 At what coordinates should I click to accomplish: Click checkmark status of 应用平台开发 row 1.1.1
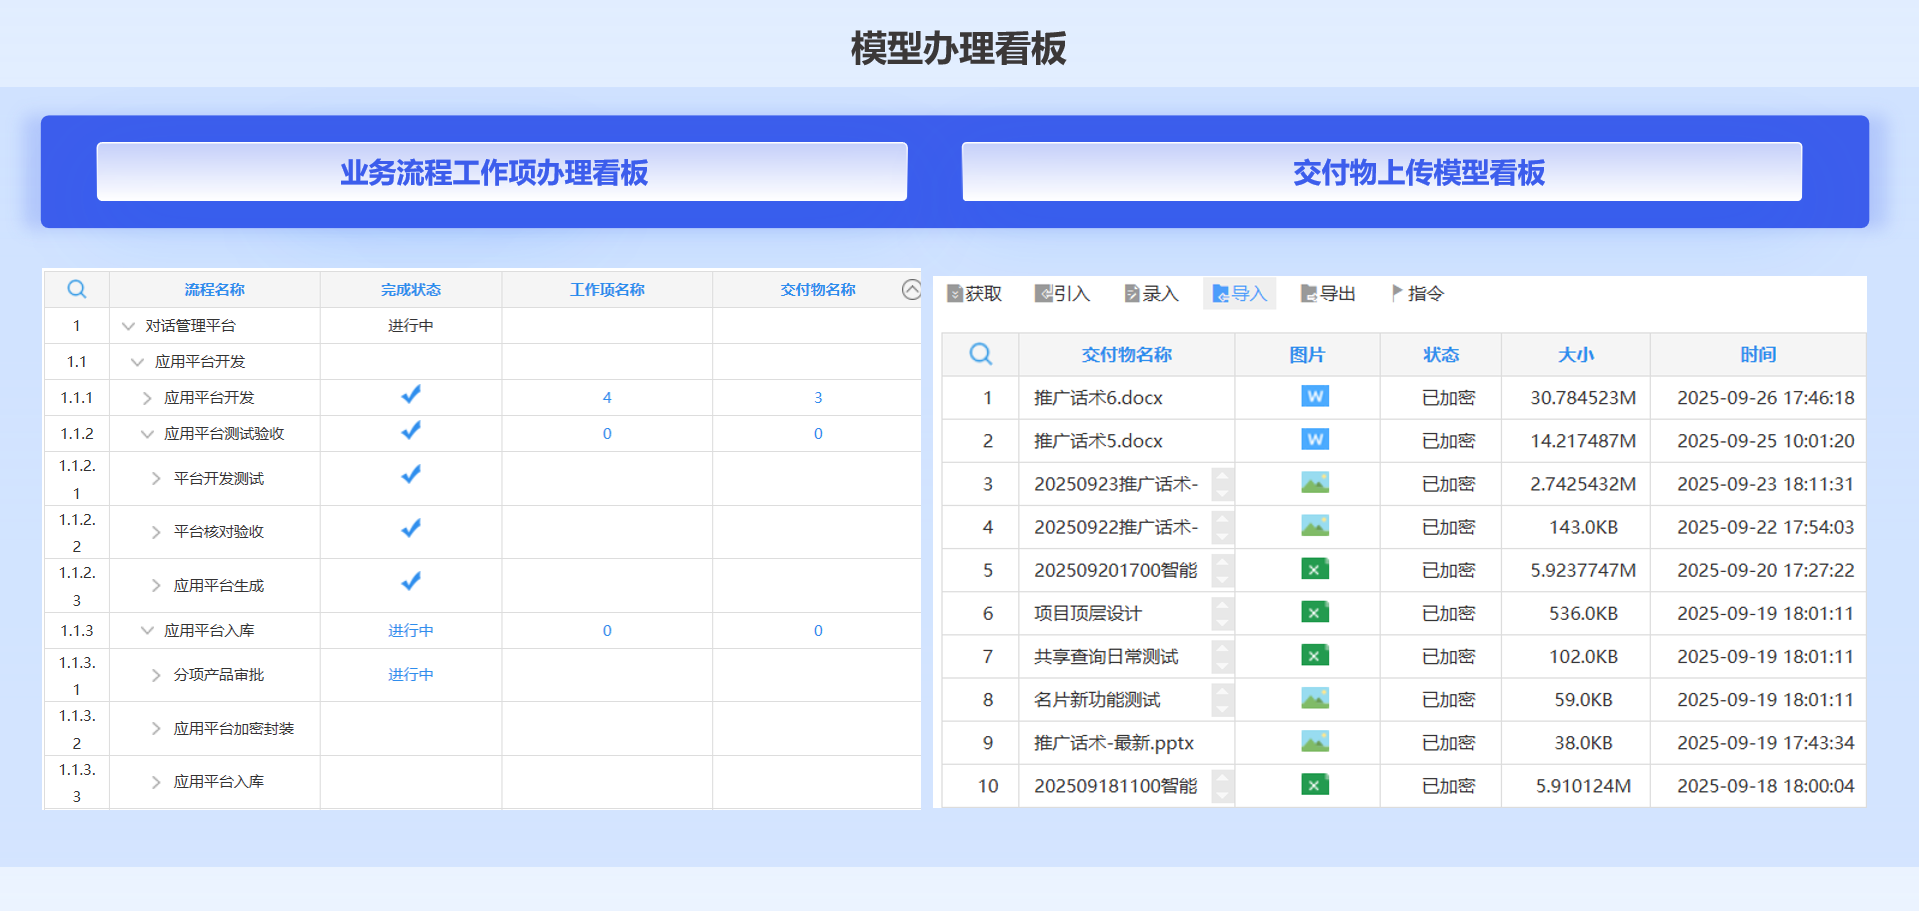pyautogui.click(x=410, y=396)
